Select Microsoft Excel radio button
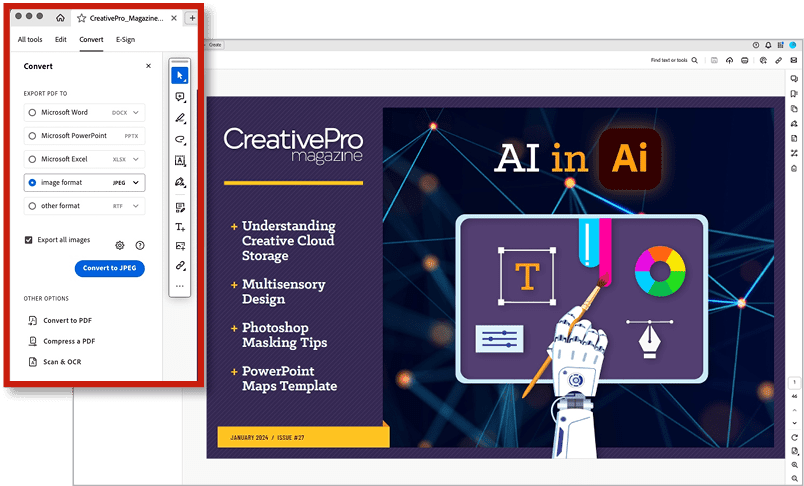 pos(32,159)
